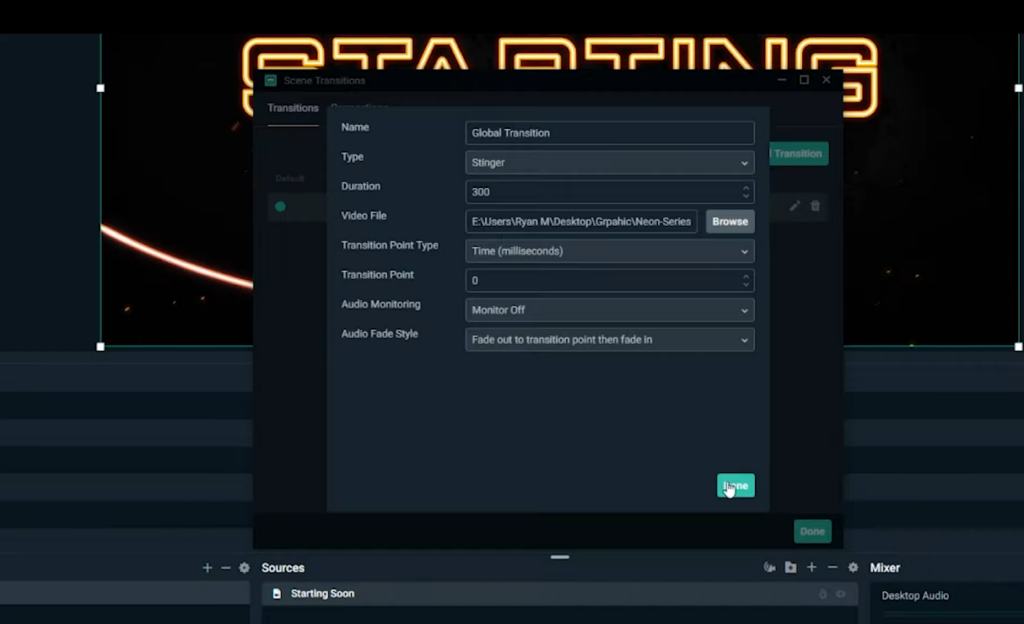The image size is (1024, 624).
Task: Switch to the Transitions tab
Action: click(292, 108)
